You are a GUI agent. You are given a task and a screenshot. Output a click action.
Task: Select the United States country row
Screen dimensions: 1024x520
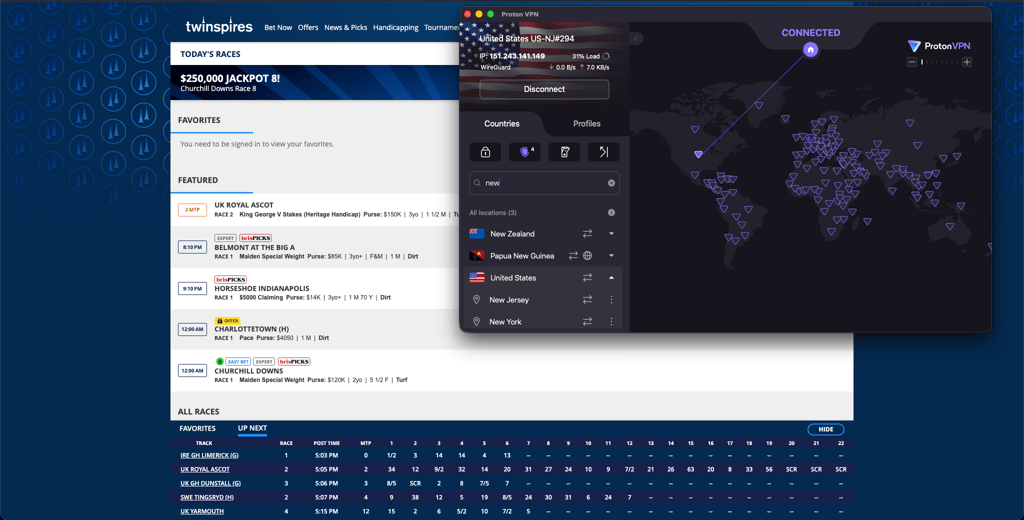click(x=543, y=278)
